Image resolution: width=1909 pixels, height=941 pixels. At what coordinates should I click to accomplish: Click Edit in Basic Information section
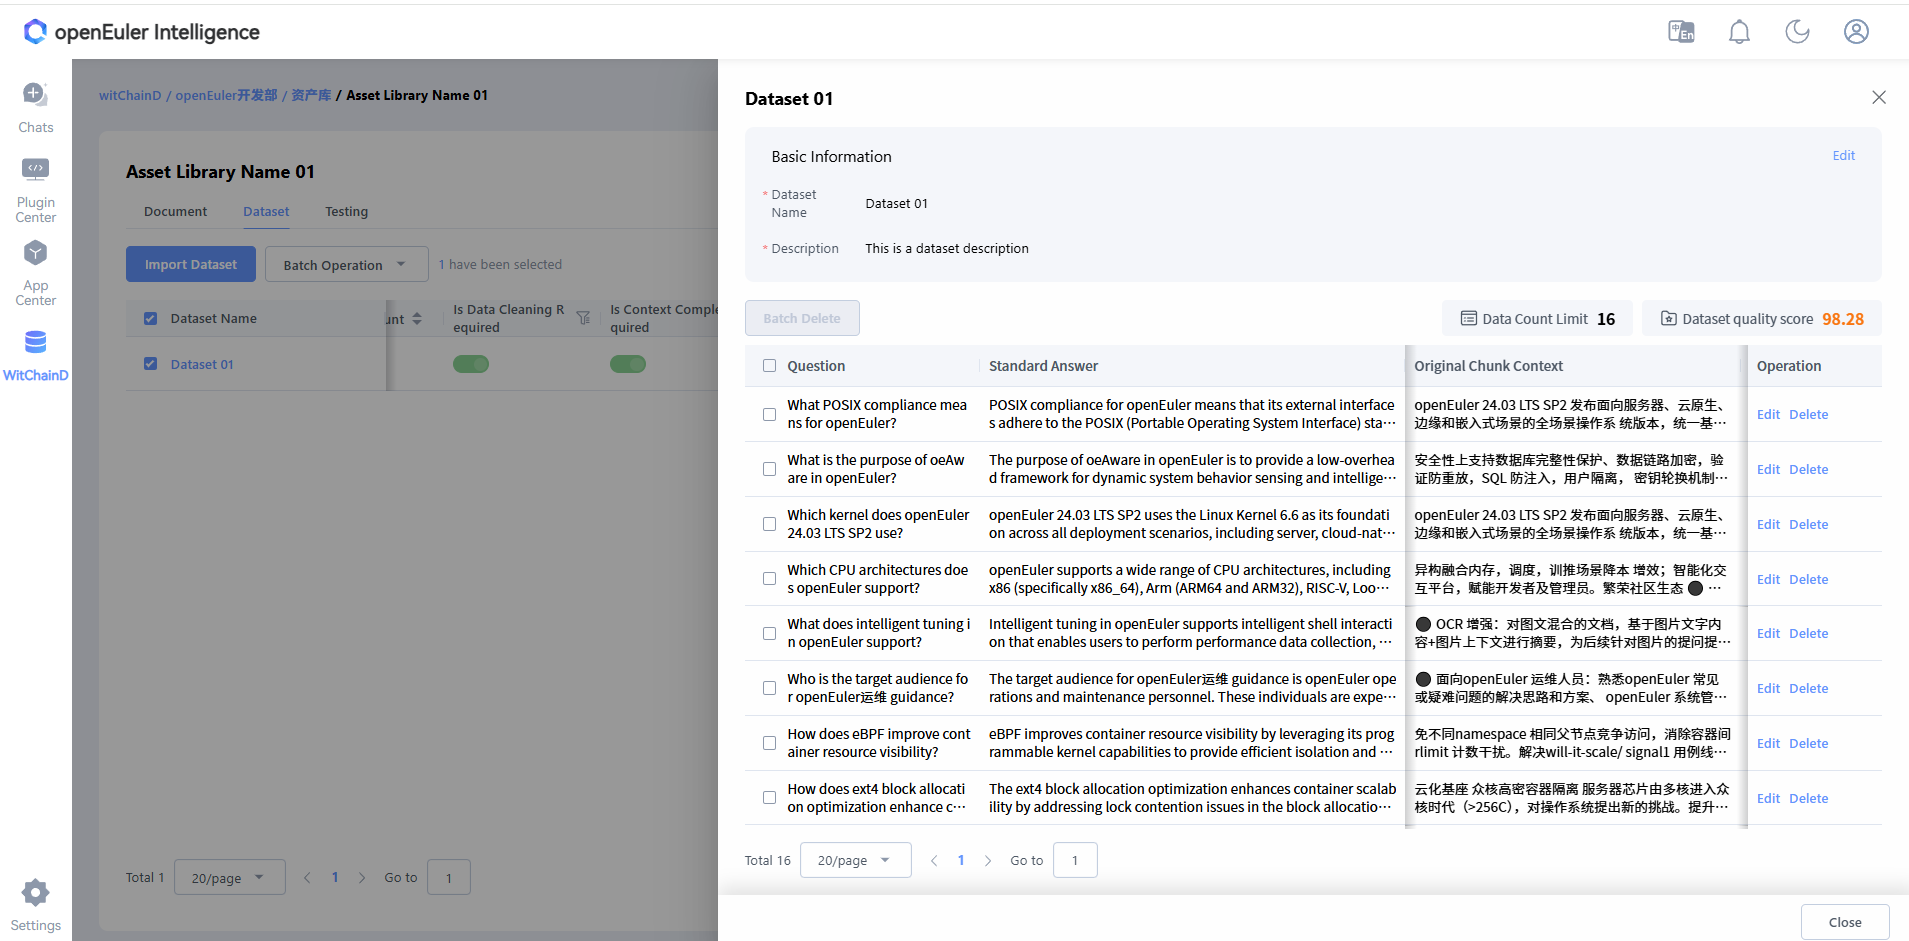(x=1843, y=155)
